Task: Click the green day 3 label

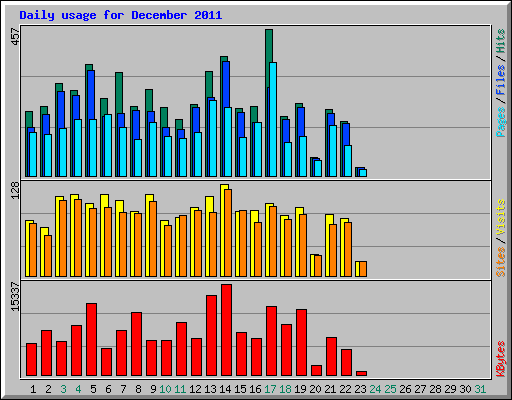Action: click(x=63, y=389)
